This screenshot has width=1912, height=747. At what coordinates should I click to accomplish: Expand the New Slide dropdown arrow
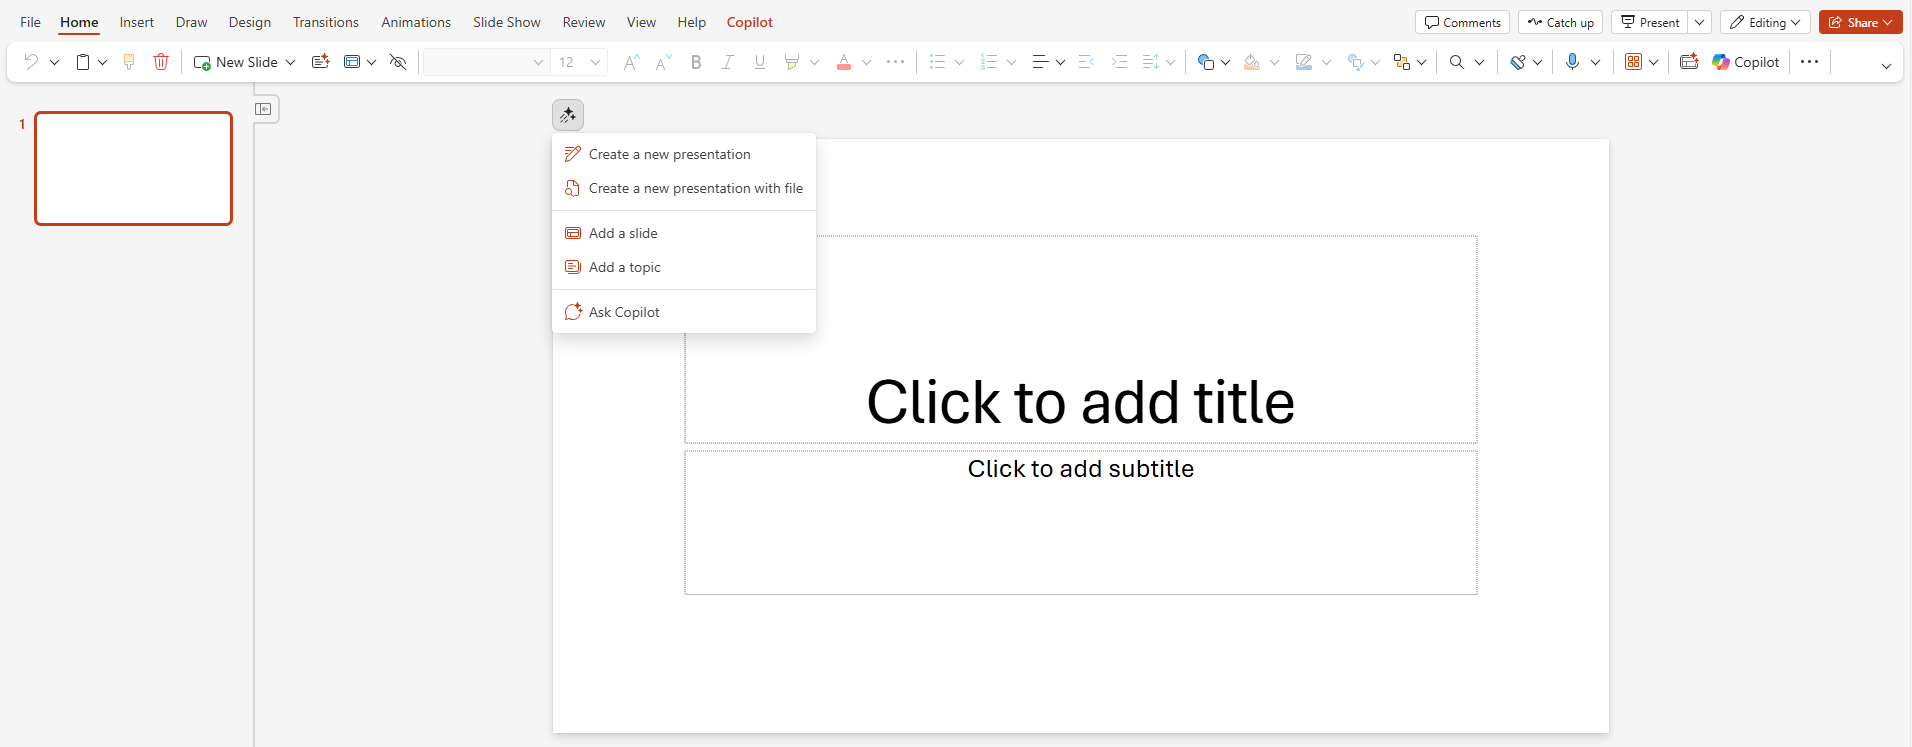(291, 62)
